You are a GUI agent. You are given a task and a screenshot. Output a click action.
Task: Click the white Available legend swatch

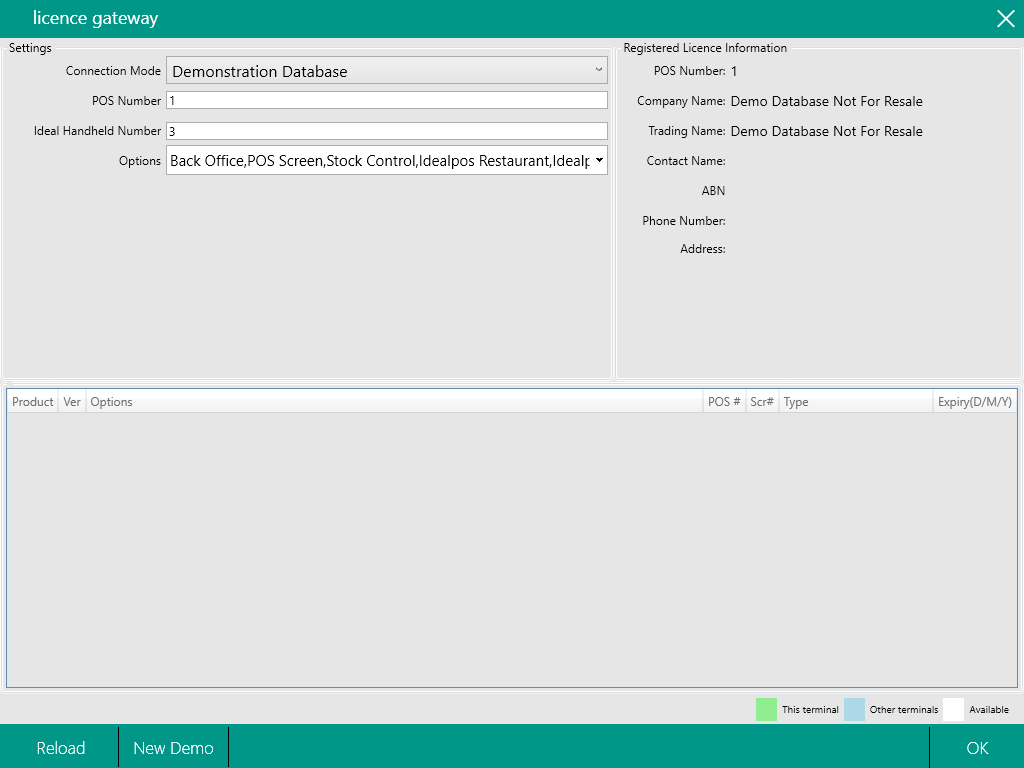tap(953, 709)
